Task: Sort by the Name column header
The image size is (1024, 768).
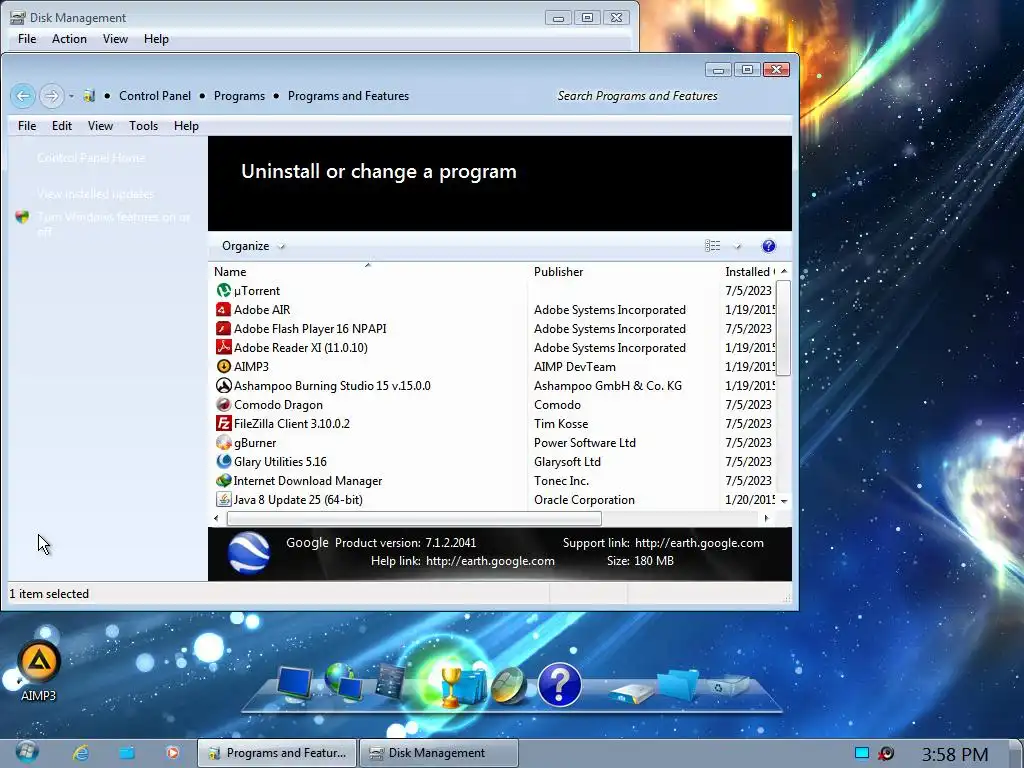Action: click(x=368, y=272)
